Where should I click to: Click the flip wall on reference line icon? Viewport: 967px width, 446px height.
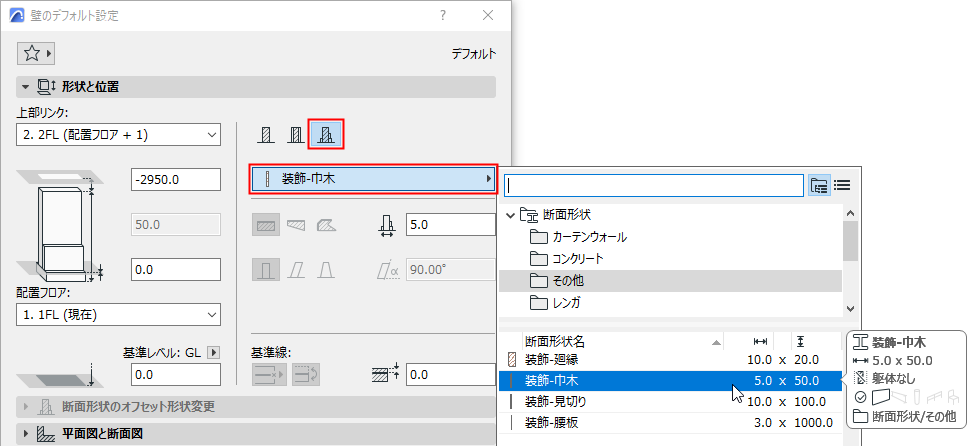coord(305,374)
